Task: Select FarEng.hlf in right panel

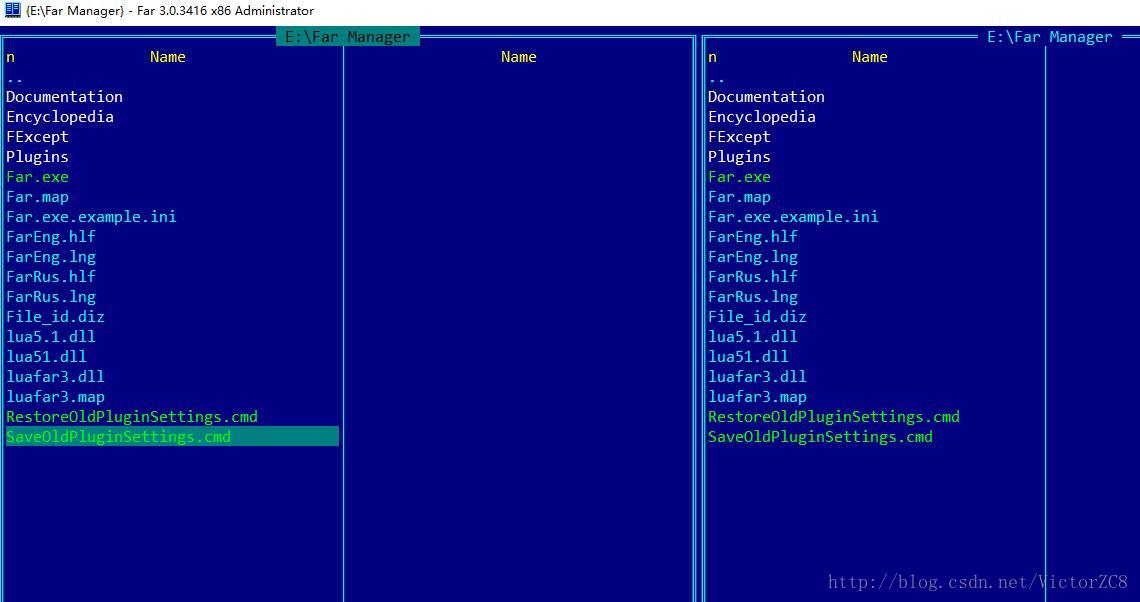Action: click(752, 237)
